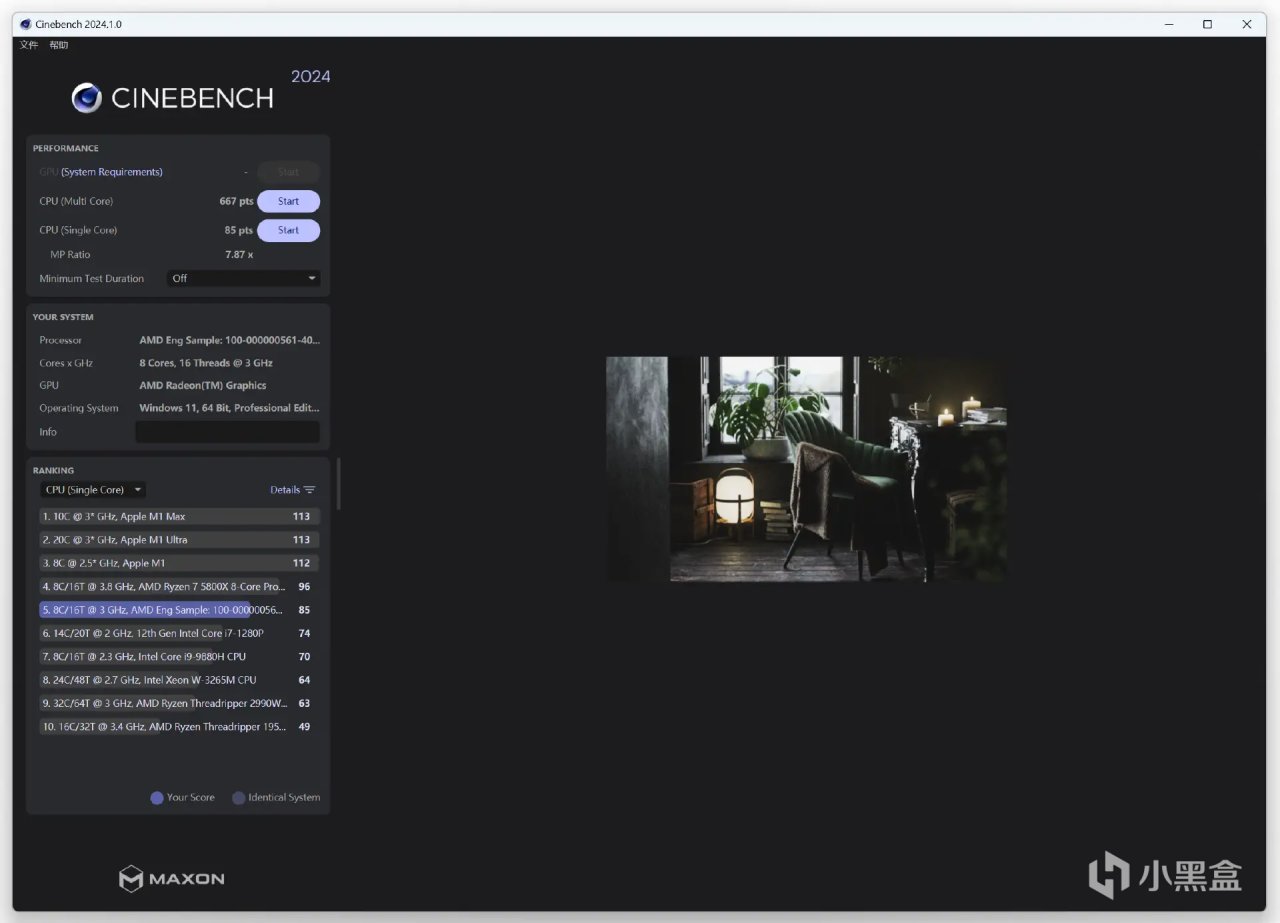Open the 帮助 menu
The width and height of the screenshot is (1280, 923).
[x=59, y=45]
